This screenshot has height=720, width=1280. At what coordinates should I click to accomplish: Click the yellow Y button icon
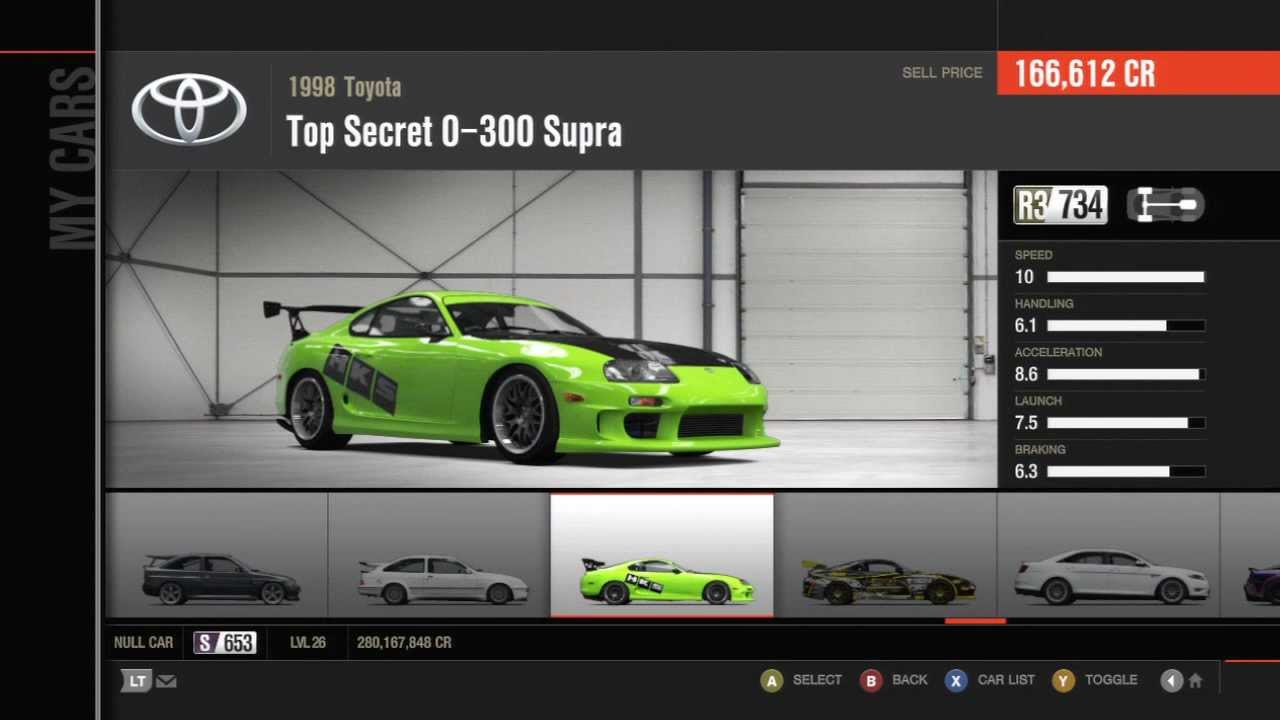(1063, 681)
